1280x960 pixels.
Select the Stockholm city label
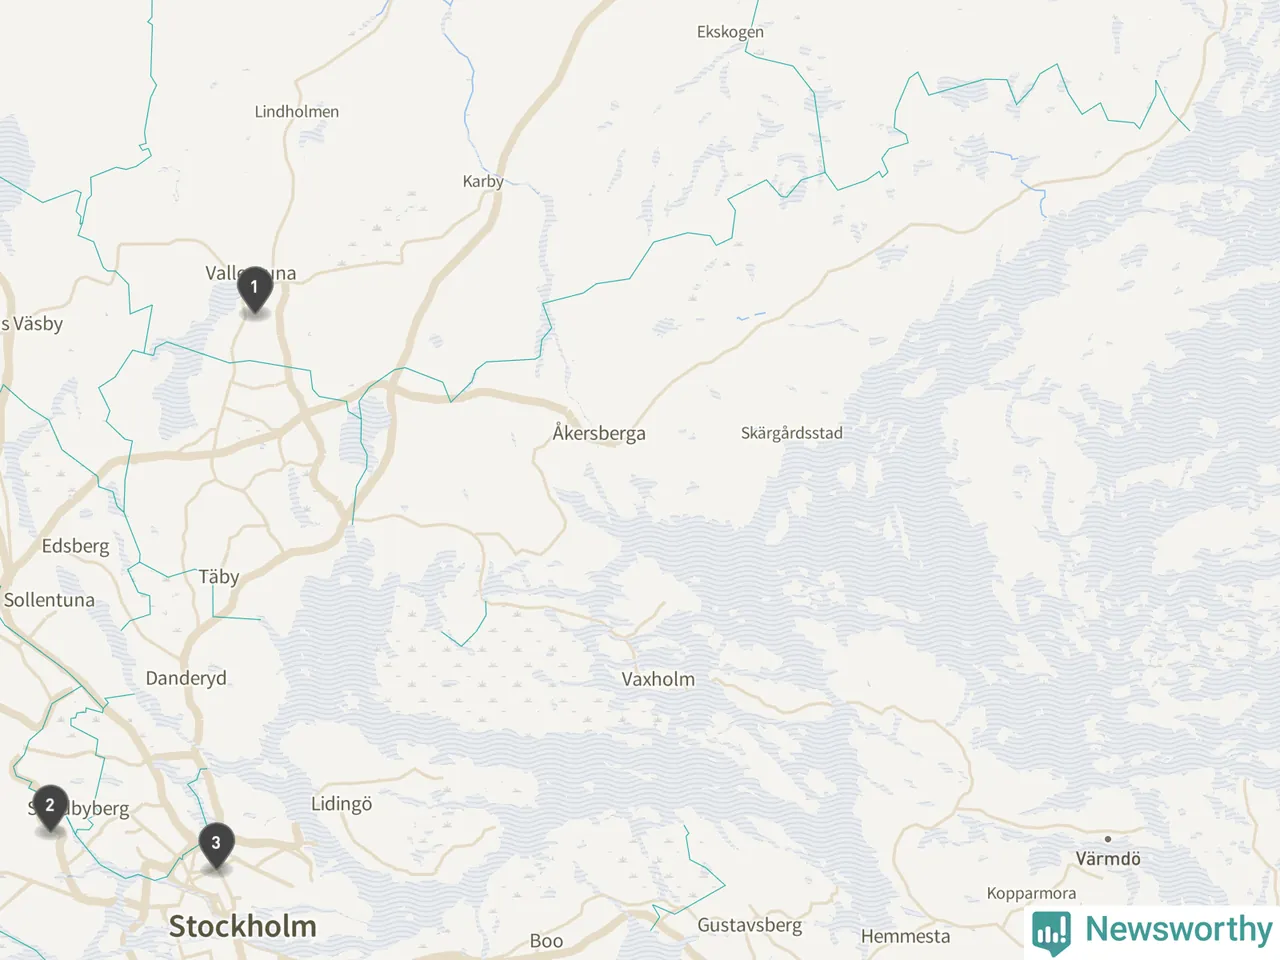point(242,926)
